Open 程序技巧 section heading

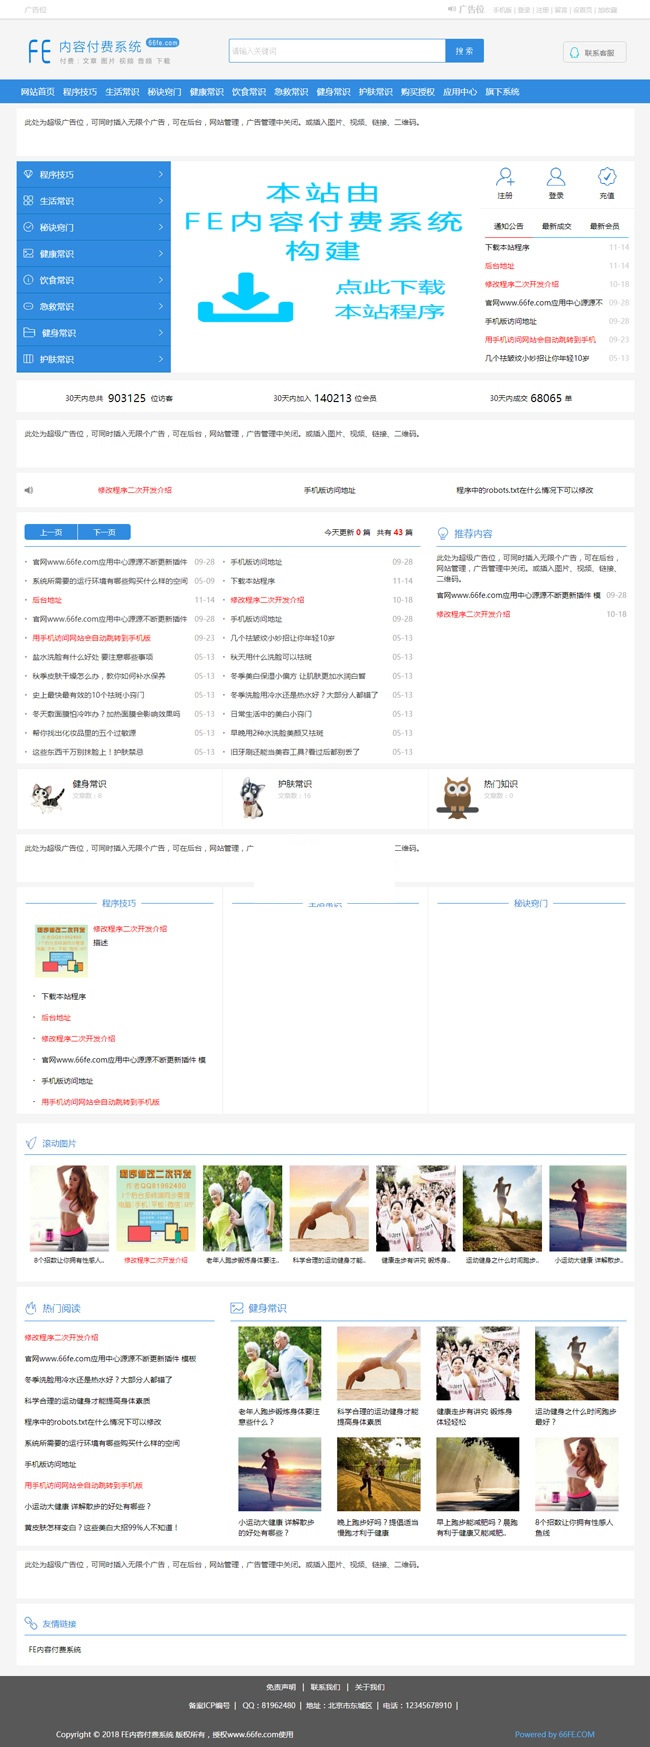tap(119, 903)
